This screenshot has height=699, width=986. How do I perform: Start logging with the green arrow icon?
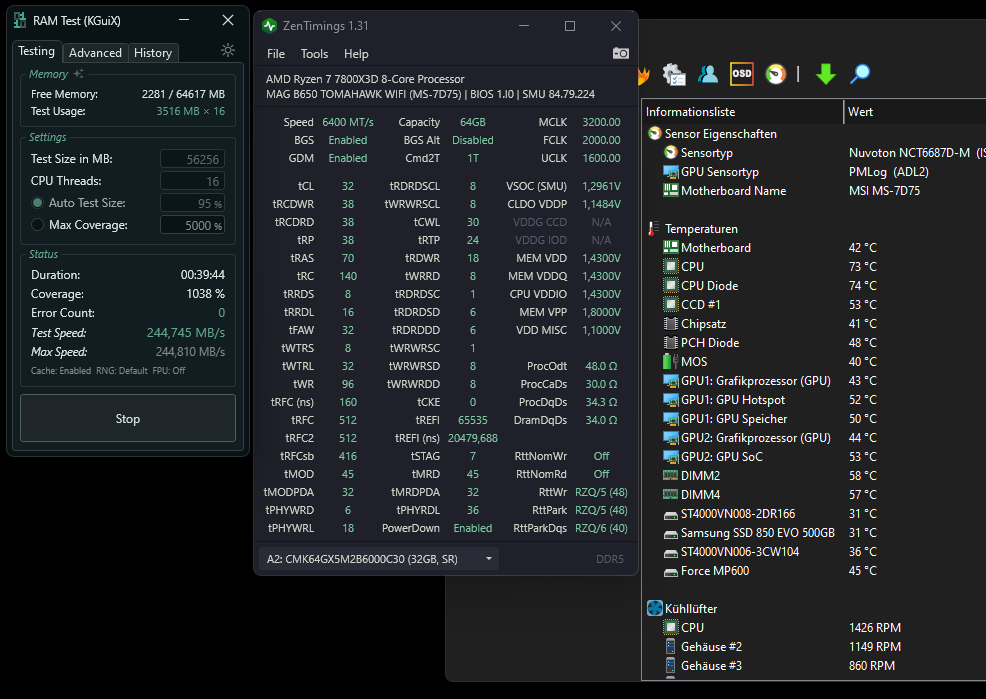[825, 73]
